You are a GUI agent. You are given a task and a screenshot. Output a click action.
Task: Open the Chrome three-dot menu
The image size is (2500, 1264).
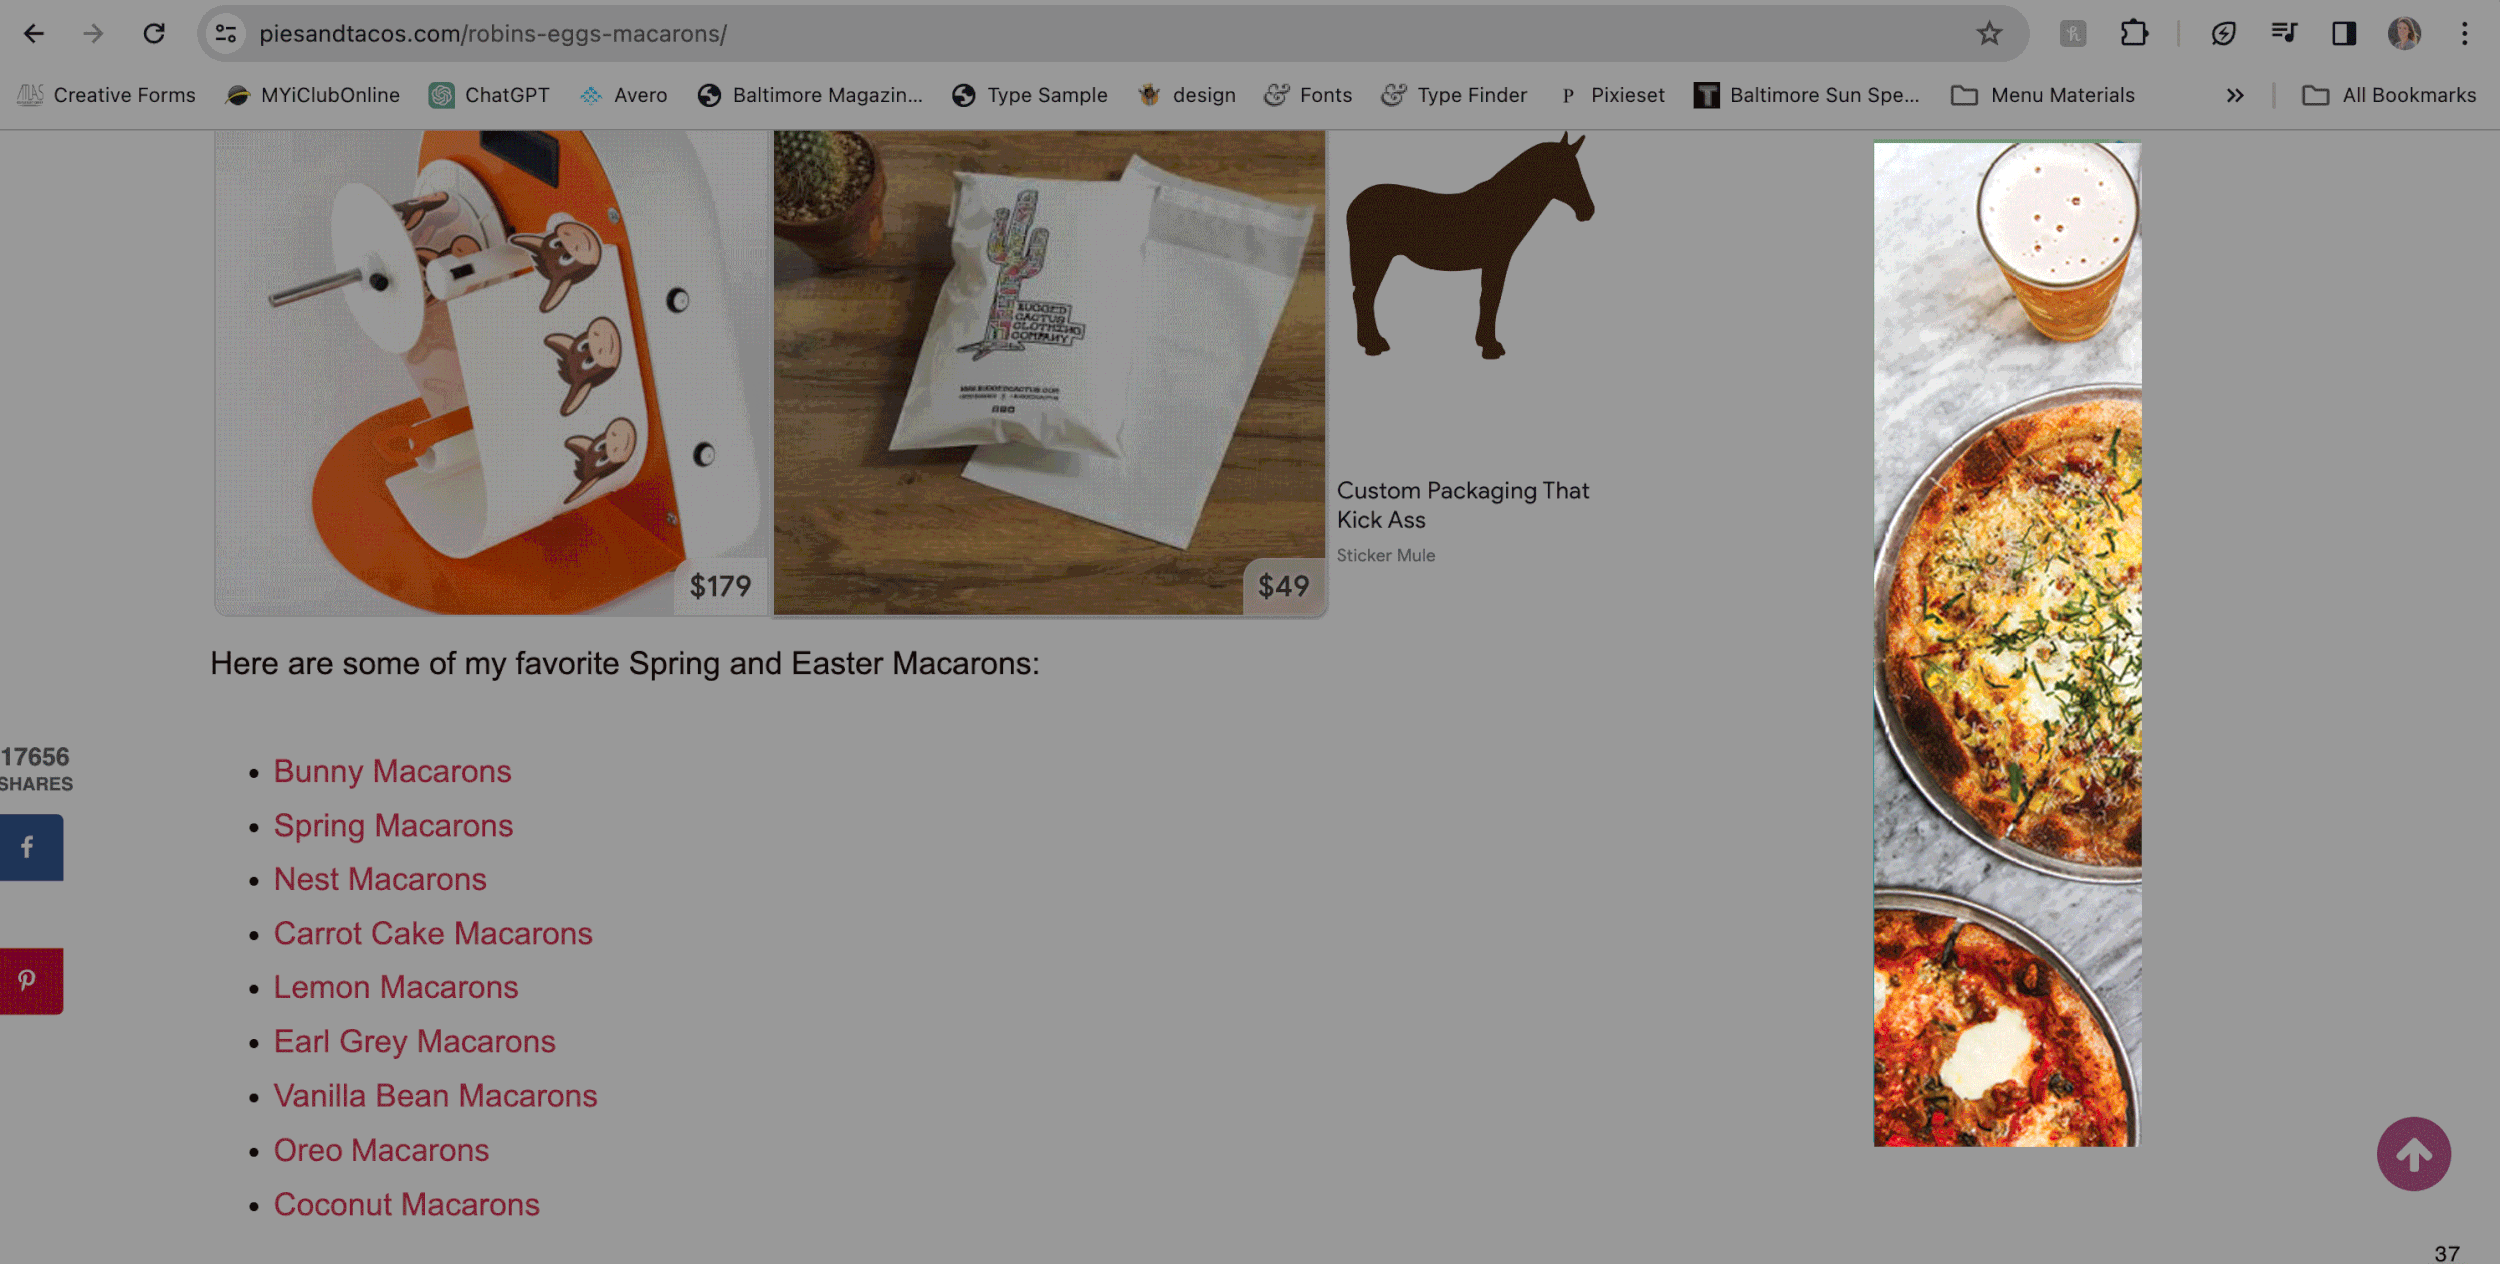coord(2464,34)
